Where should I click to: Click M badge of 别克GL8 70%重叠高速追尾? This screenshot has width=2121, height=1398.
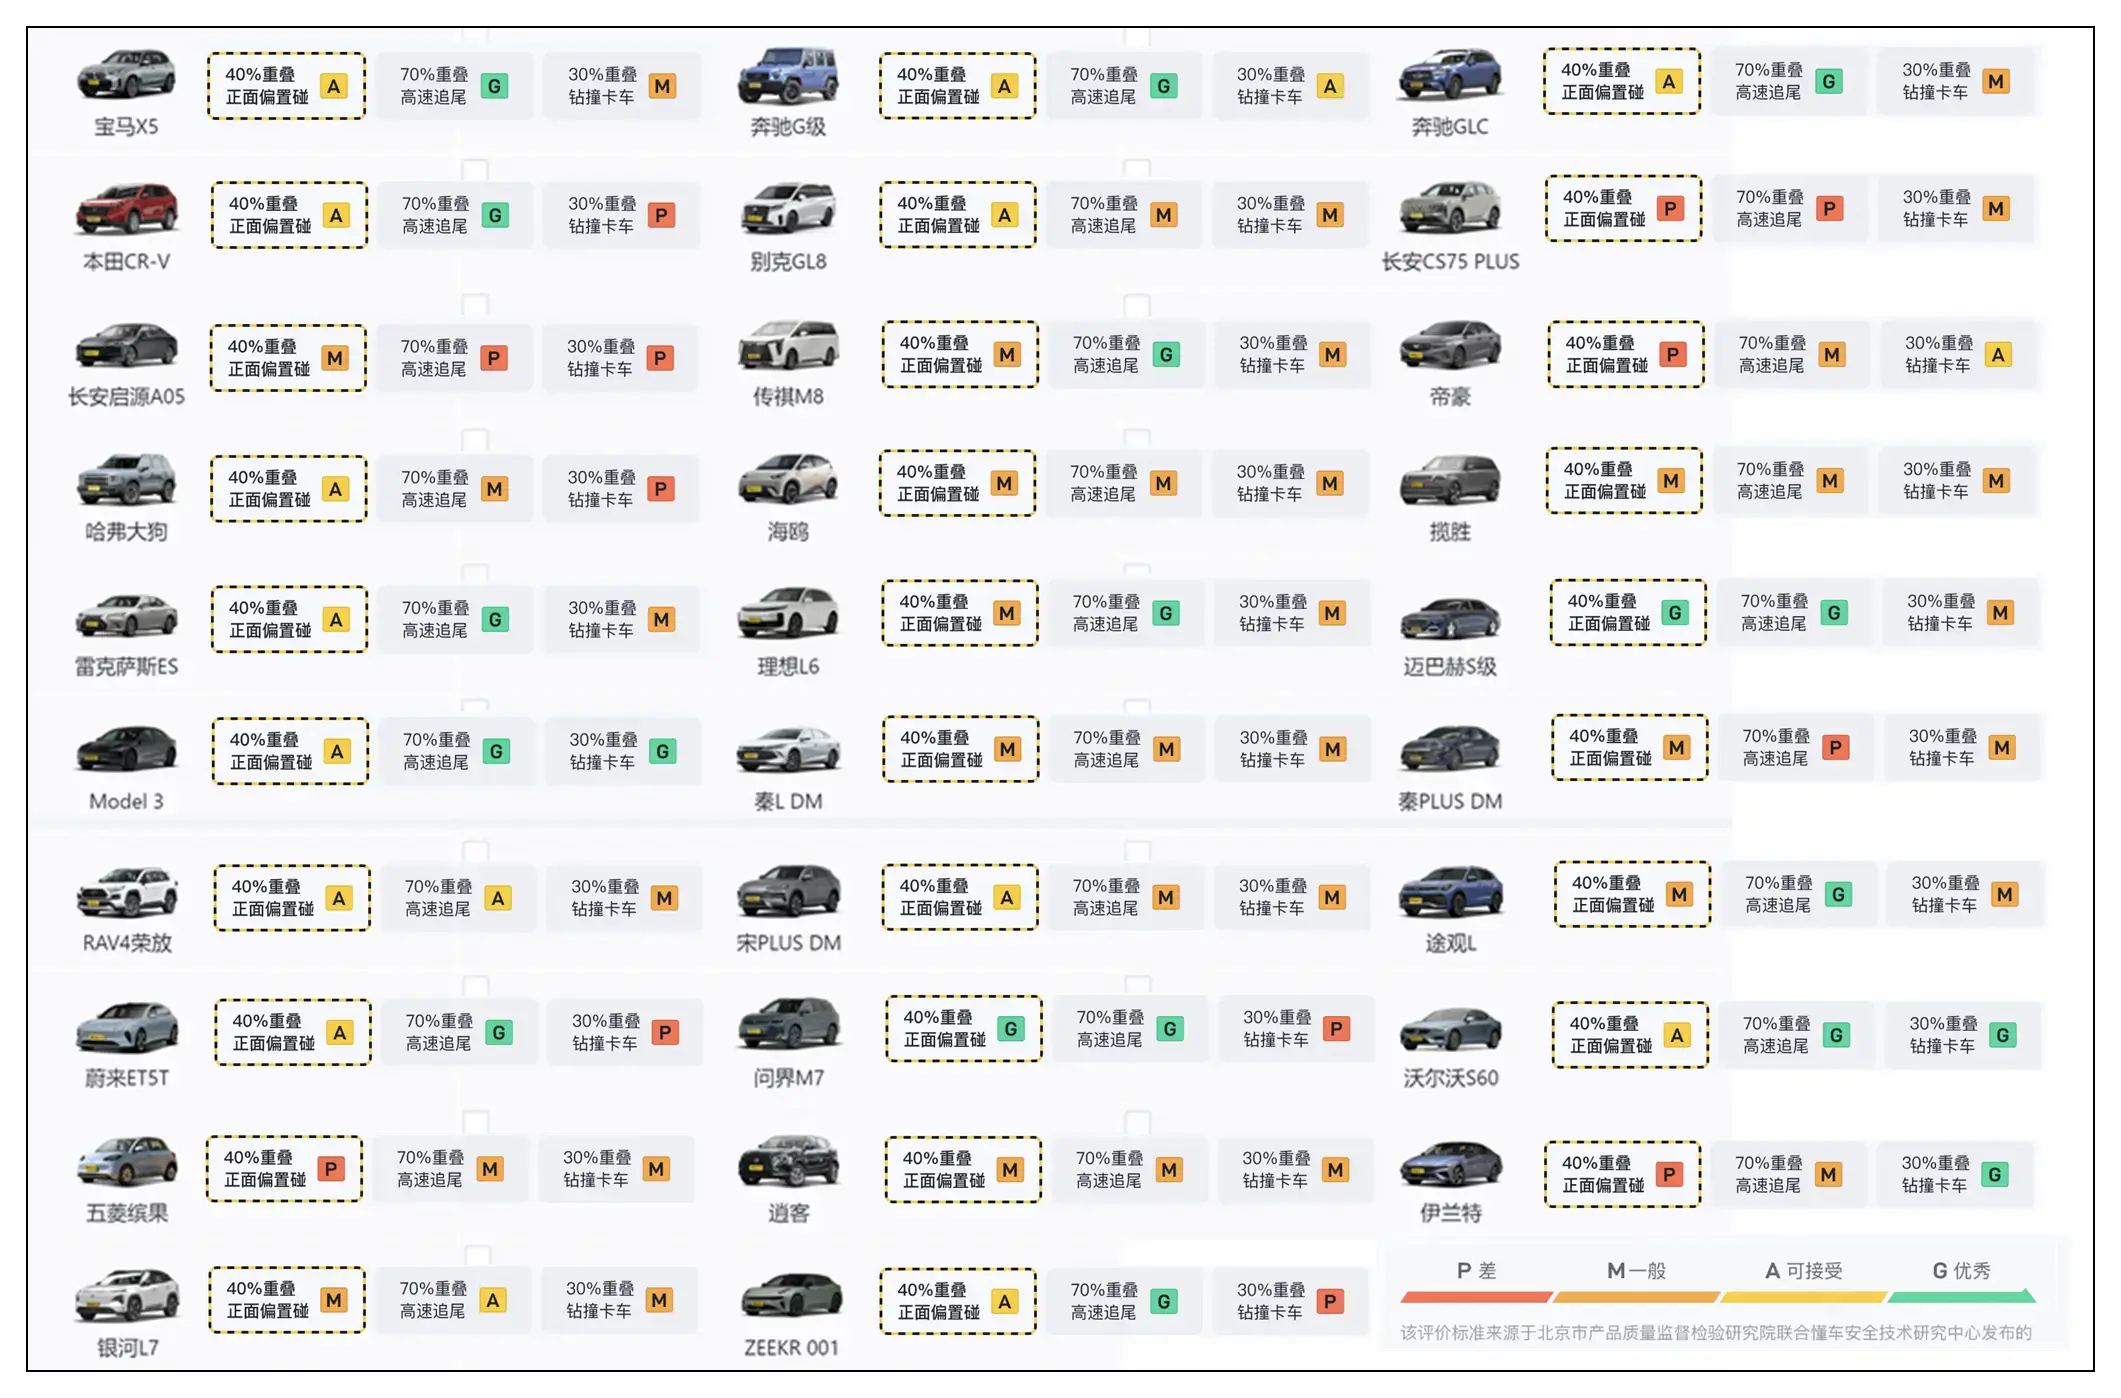(x=1164, y=215)
